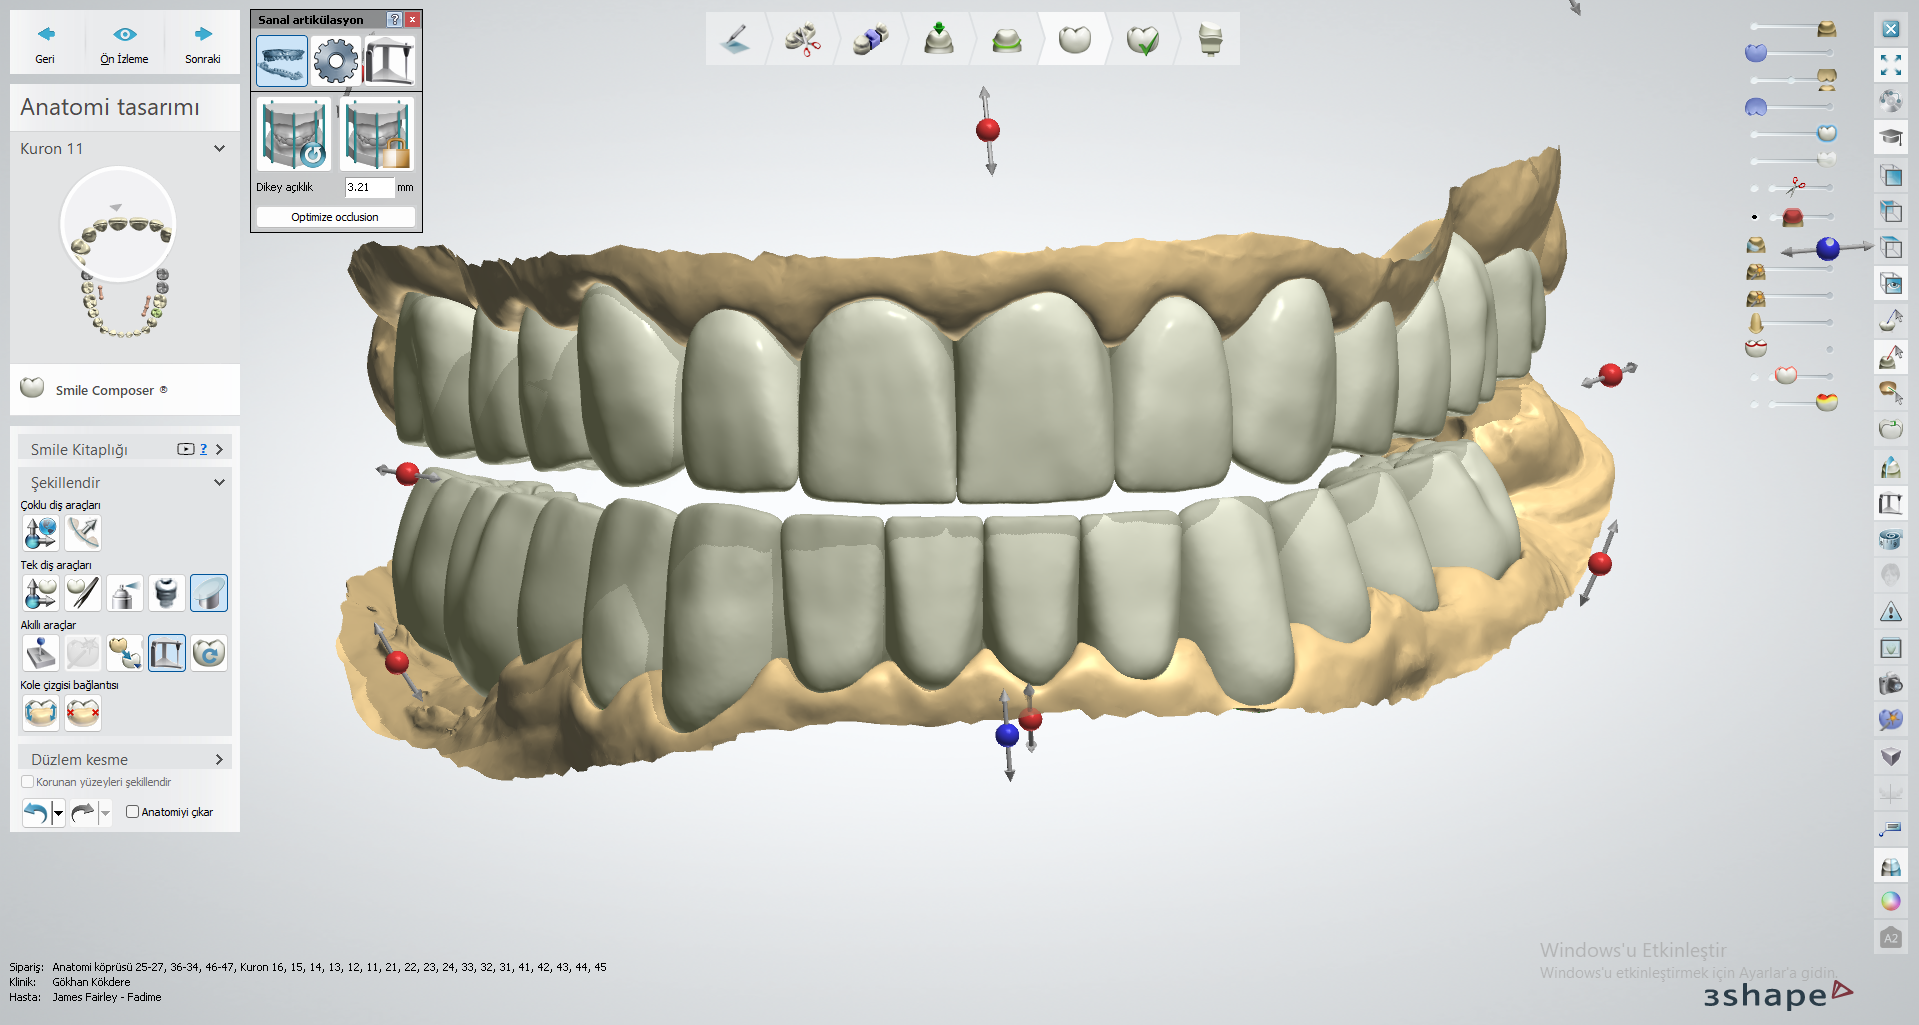Go back with Geri arrow

pyautogui.click(x=45, y=42)
